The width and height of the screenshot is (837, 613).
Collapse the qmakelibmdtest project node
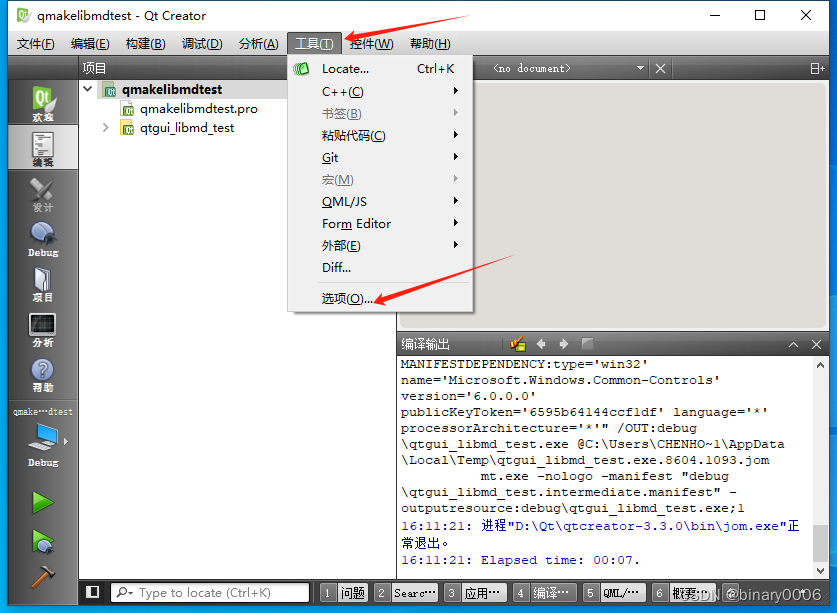click(x=88, y=89)
